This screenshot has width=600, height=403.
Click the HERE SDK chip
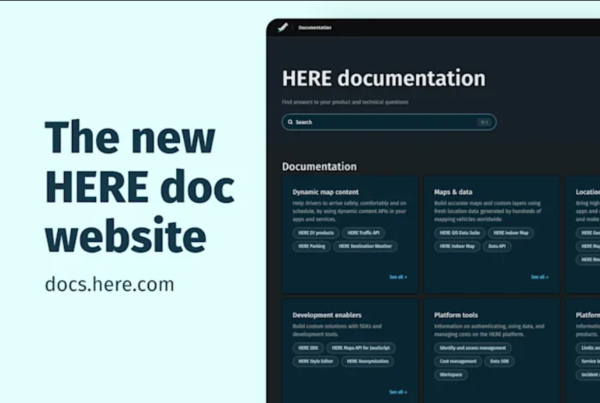pos(306,348)
